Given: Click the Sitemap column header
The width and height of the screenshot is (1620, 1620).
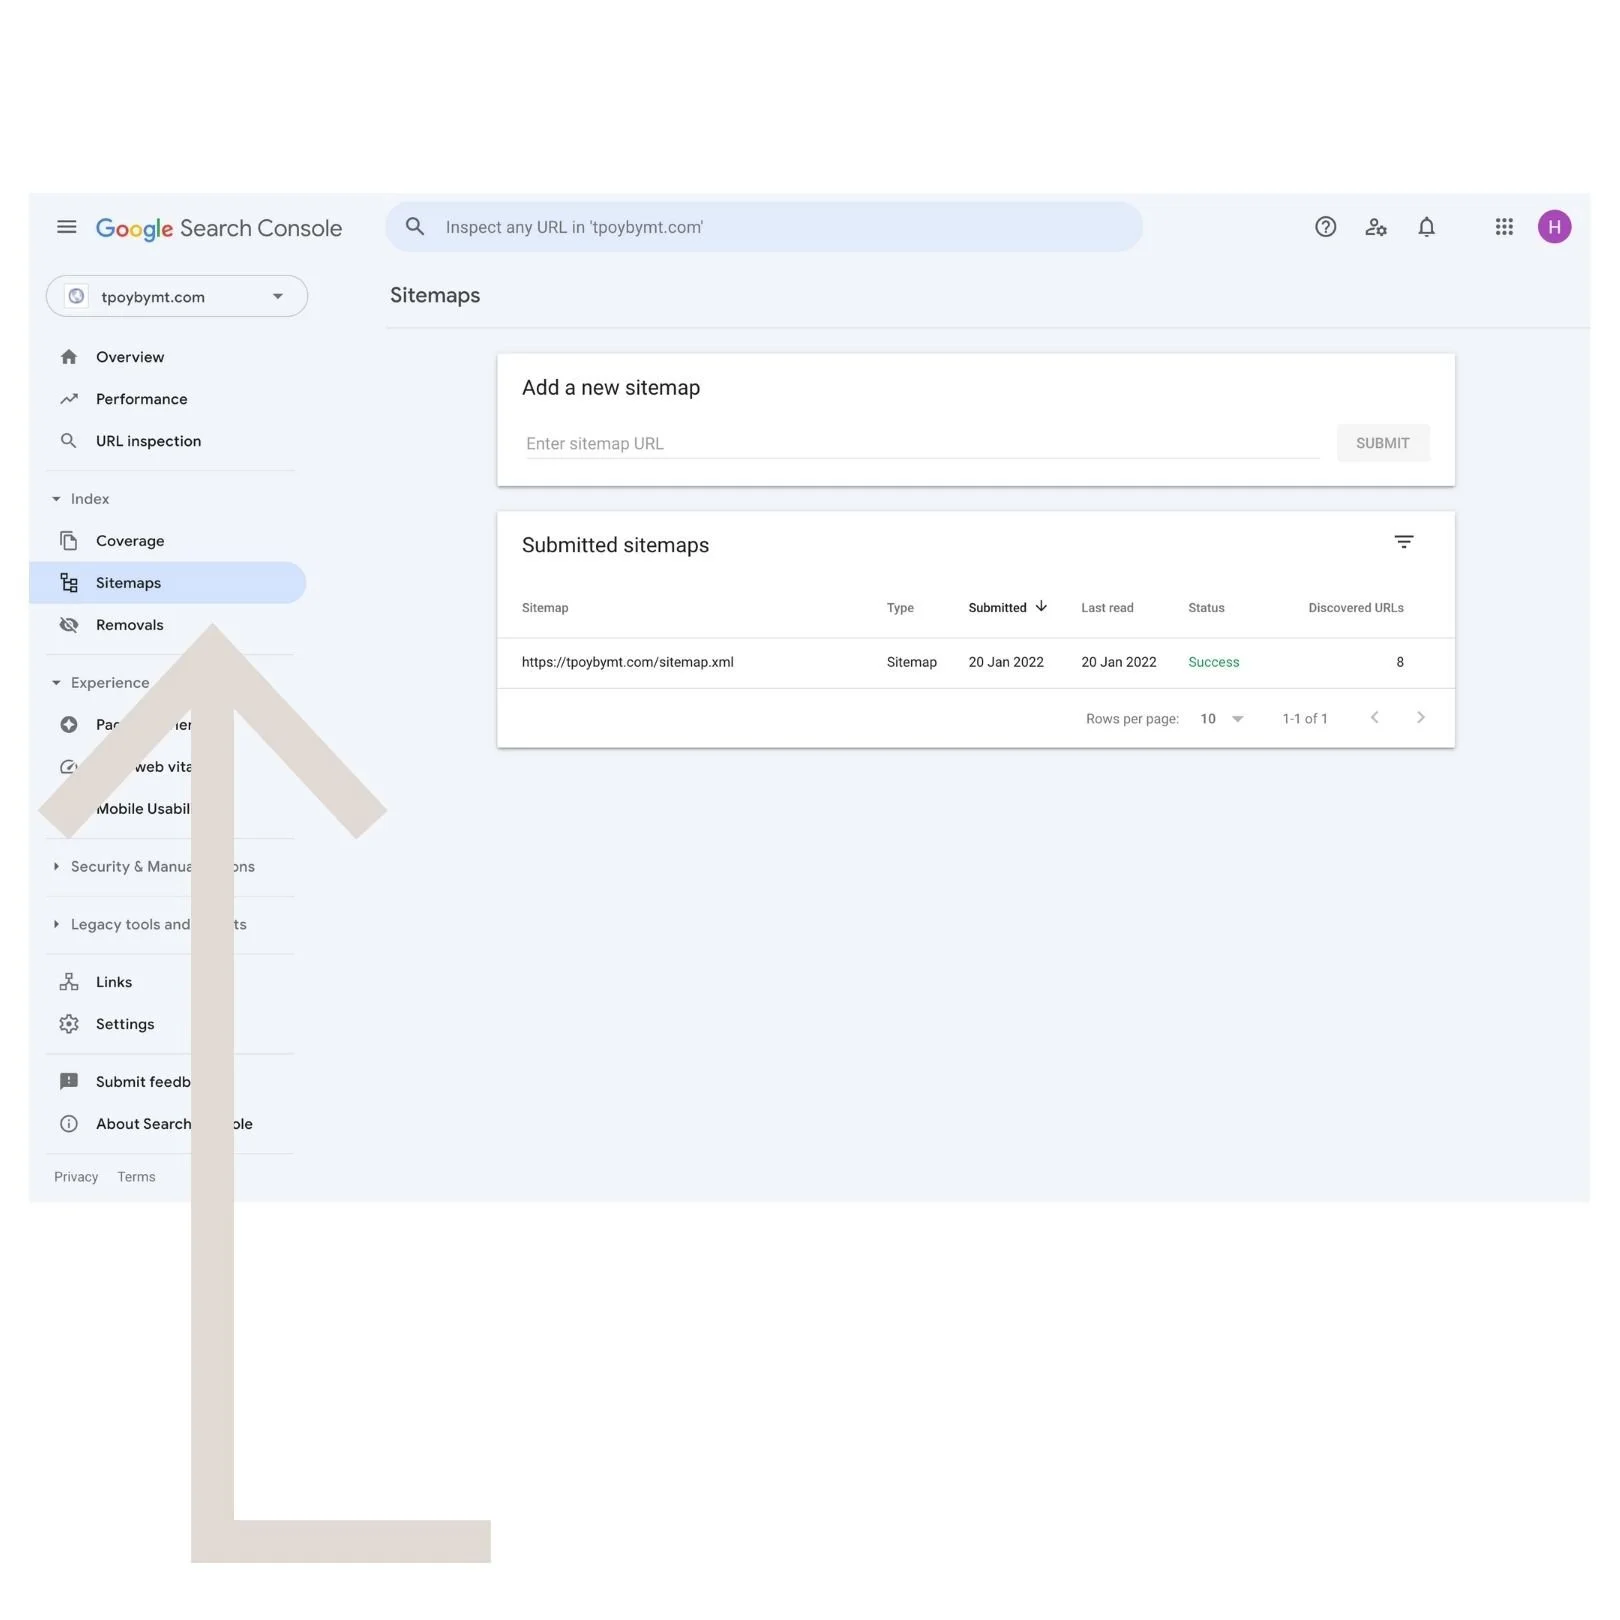Looking at the screenshot, I should (x=545, y=608).
